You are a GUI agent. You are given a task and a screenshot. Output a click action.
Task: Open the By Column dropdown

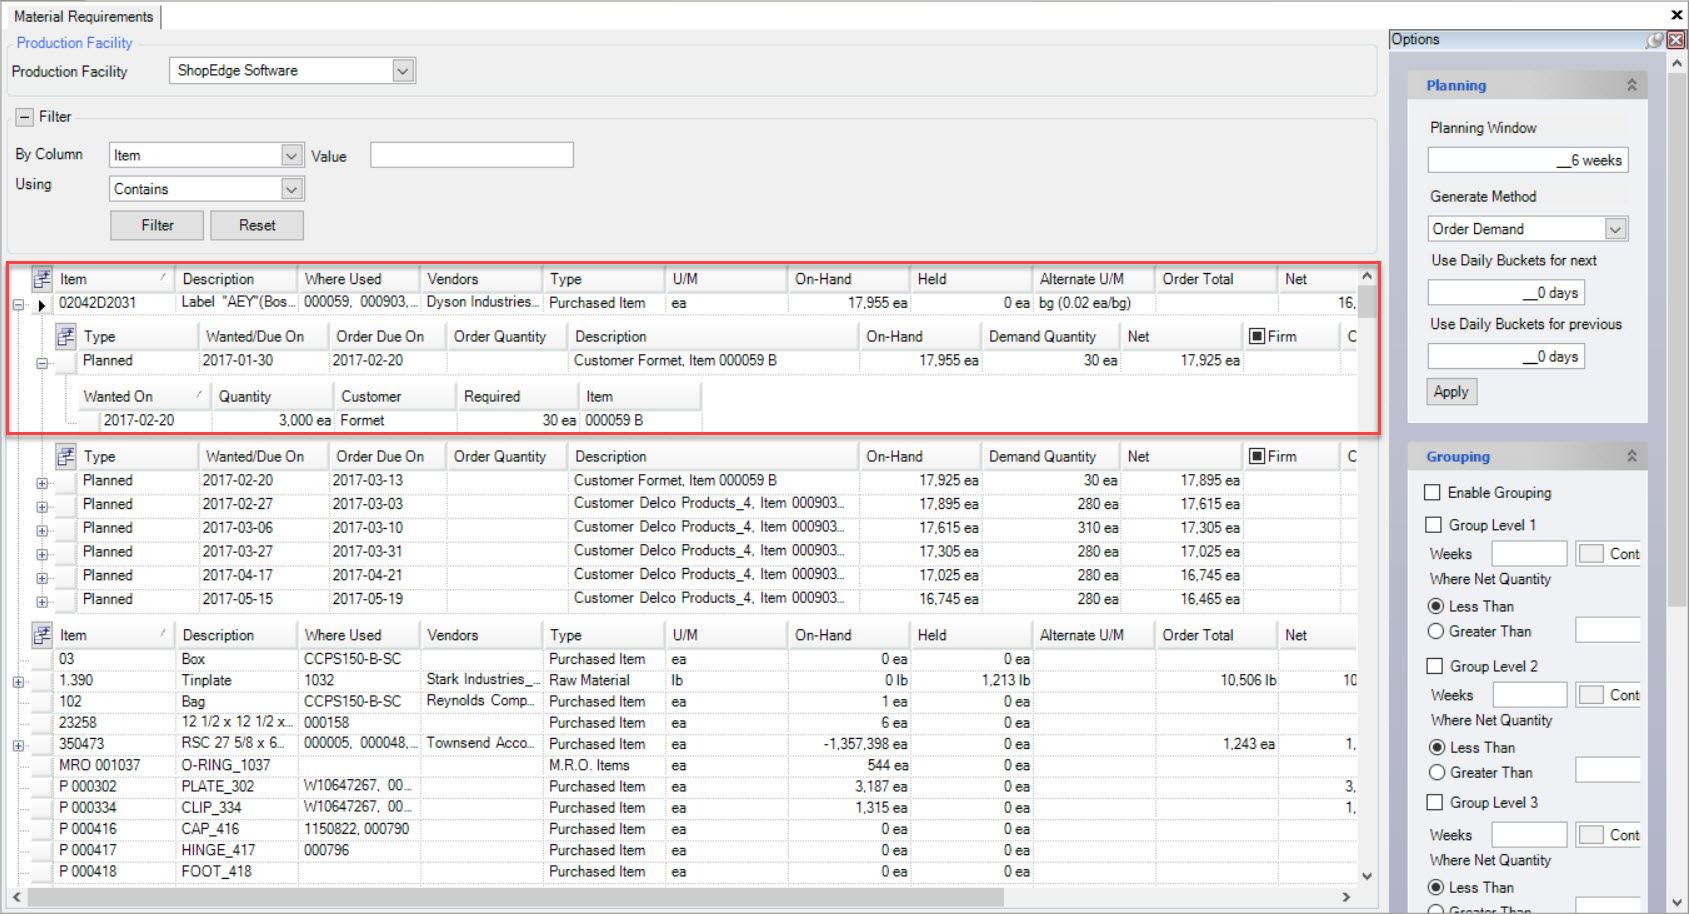[x=291, y=155]
